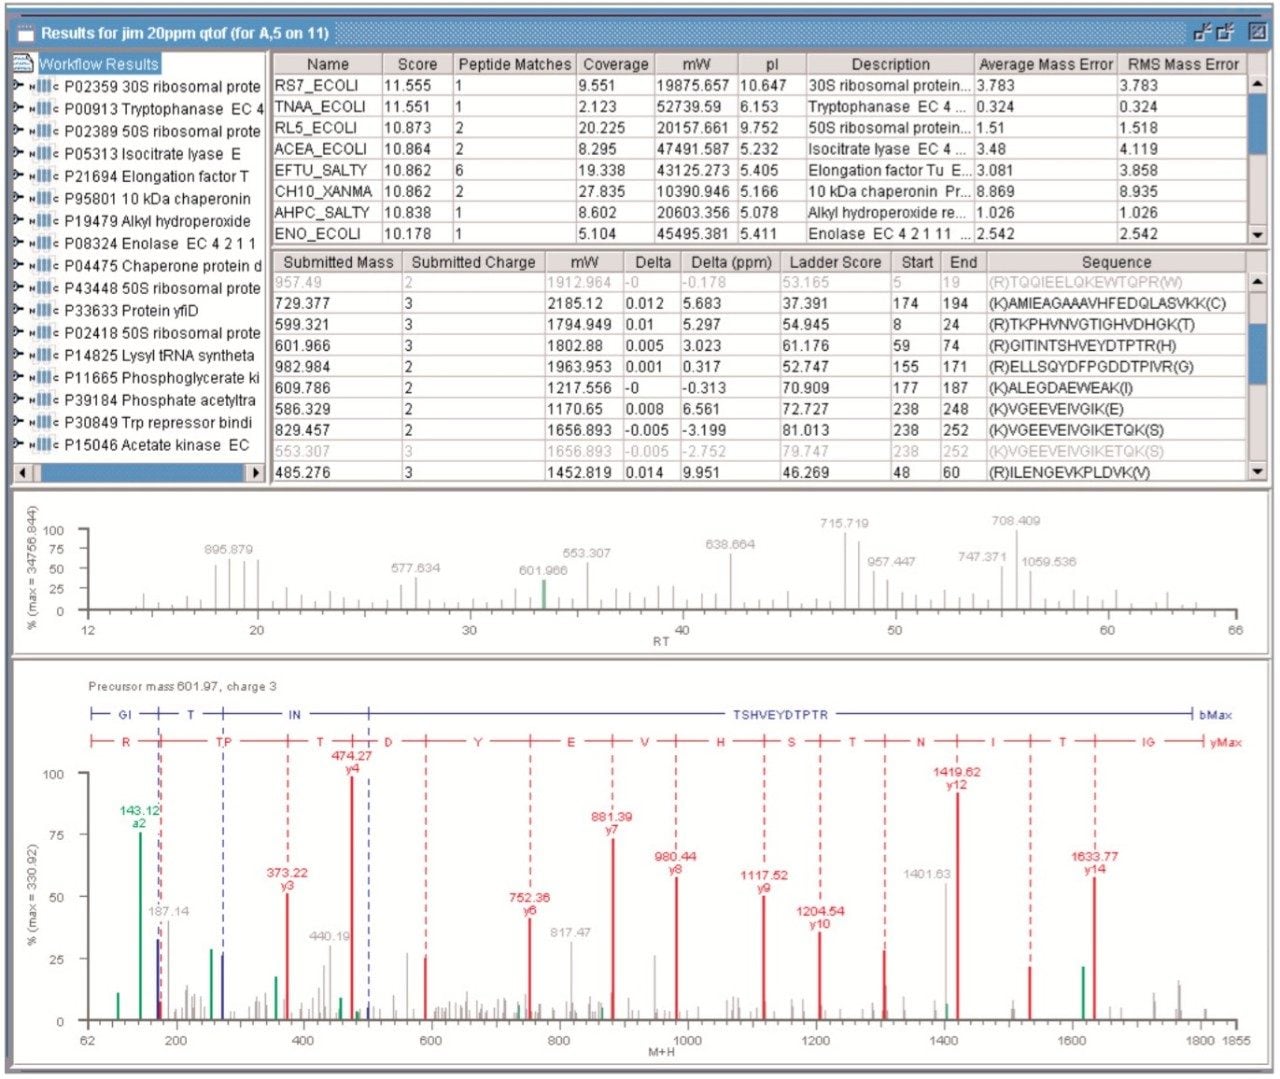Click the second of the two window-arrange icons in title bar
This screenshot has width=1280, height=1079.
pyautogui.click(x=1226, y=33)
